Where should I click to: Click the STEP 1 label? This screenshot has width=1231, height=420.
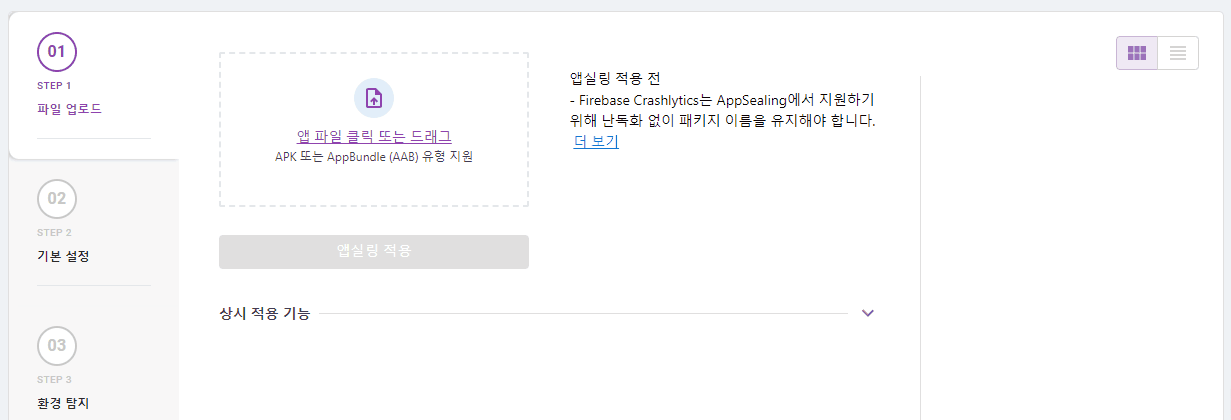pyautogui.click(x=54, y=85)
